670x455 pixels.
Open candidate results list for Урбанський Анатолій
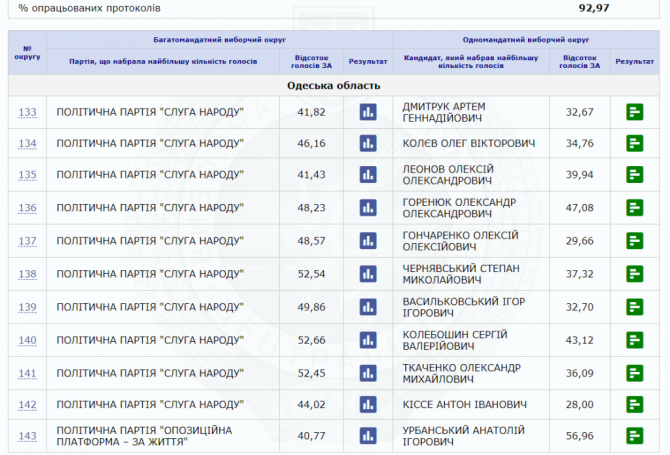pos(635,436)
